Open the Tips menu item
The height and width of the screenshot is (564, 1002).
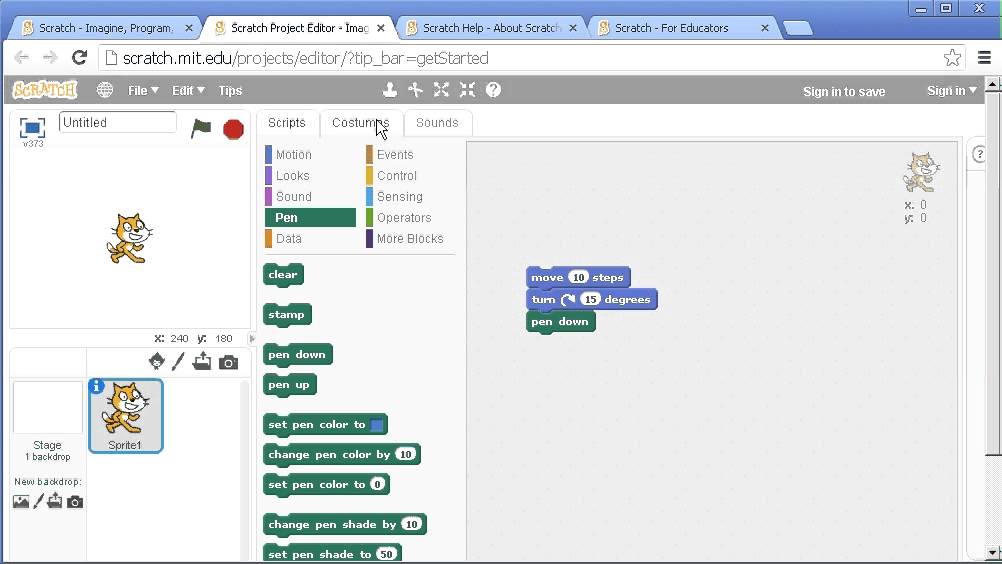click(x=230, y=91)
